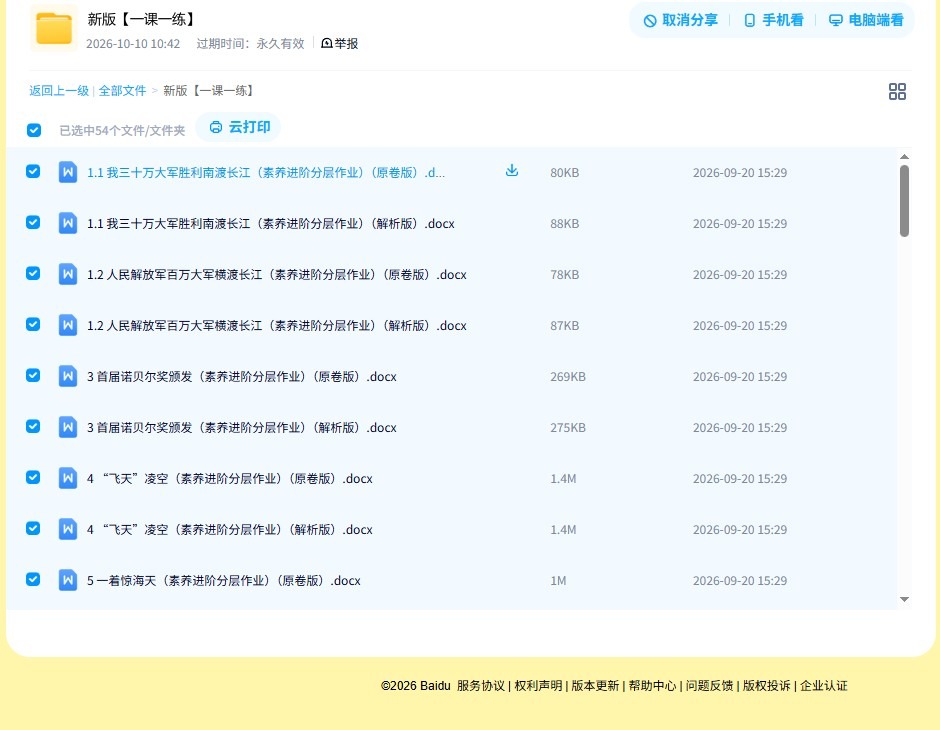
Task: Open 版权投诉 footer link
Action: [767, 686]
